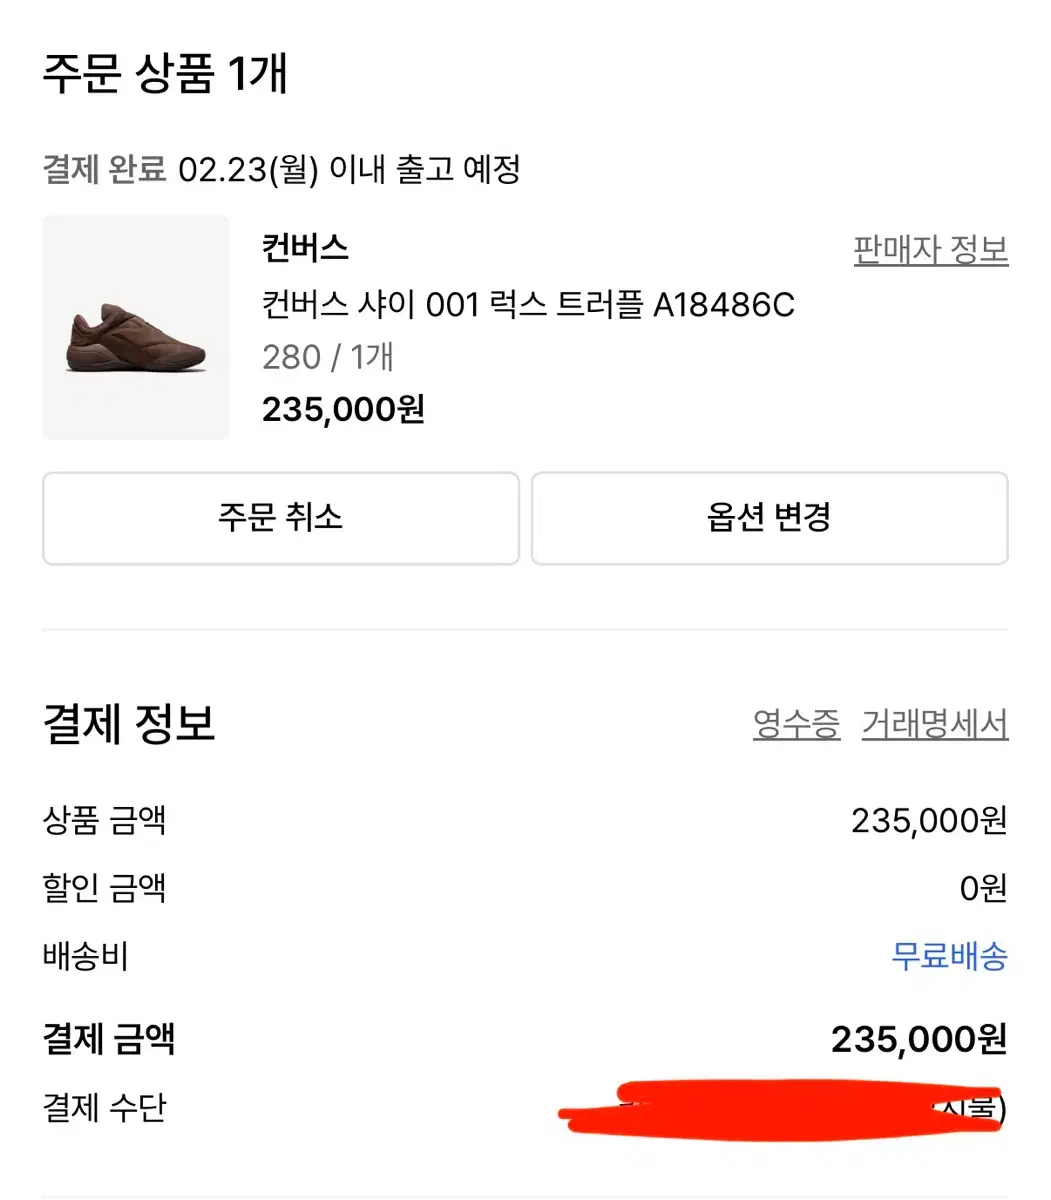This screenshot has width=1051, height=1200.
Task: Open the Converse shoe product thumbnail
Action: click(136, 327)
